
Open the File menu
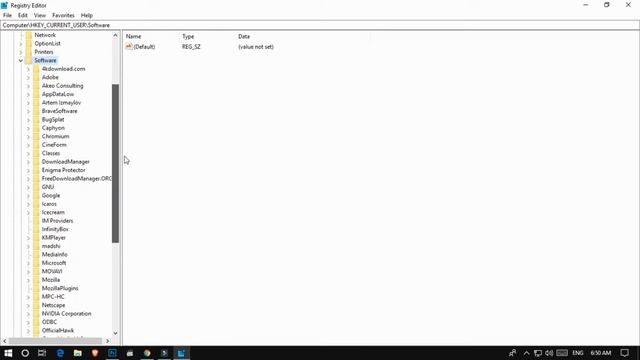7,15
